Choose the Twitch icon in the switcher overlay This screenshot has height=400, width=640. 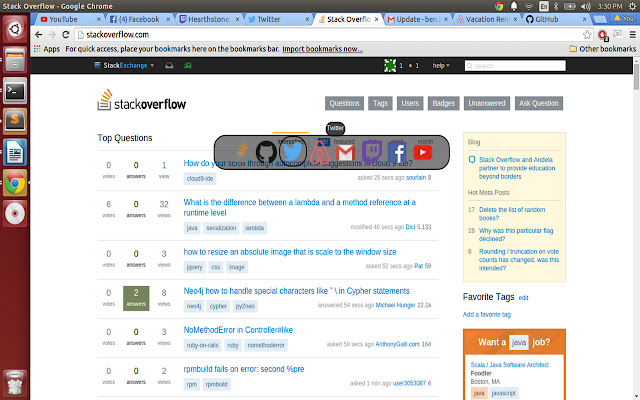(372, 152)
